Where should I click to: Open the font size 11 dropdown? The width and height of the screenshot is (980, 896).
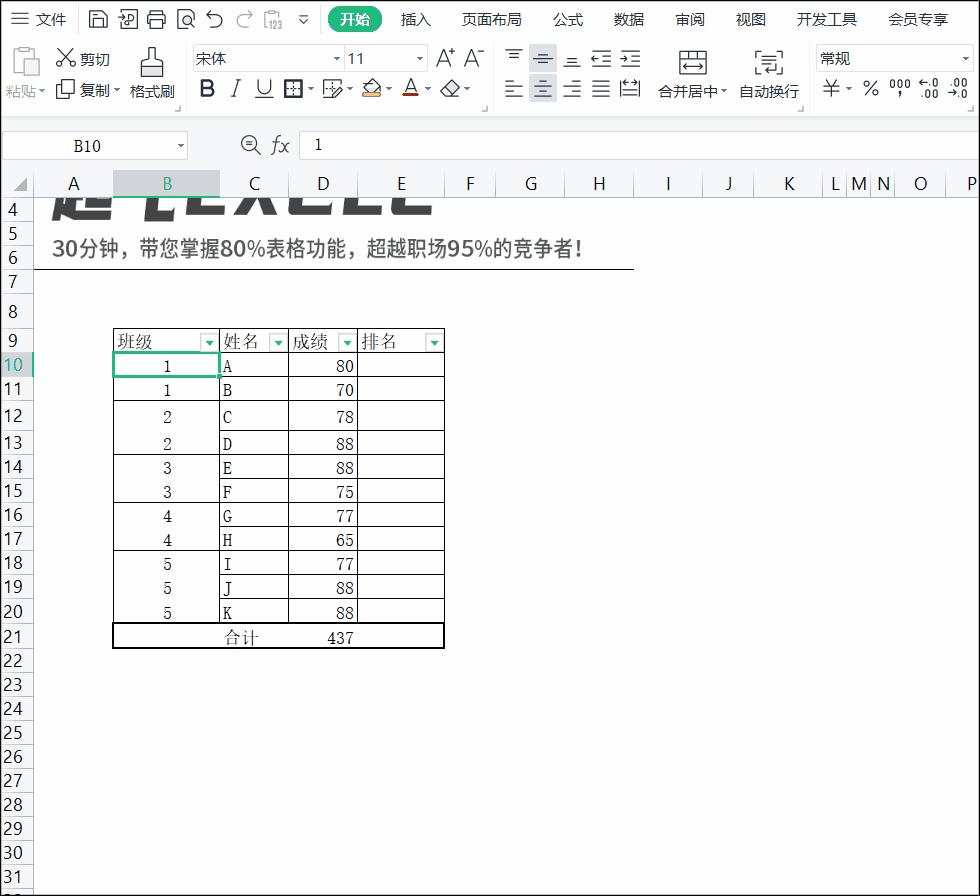click(420, 59)
